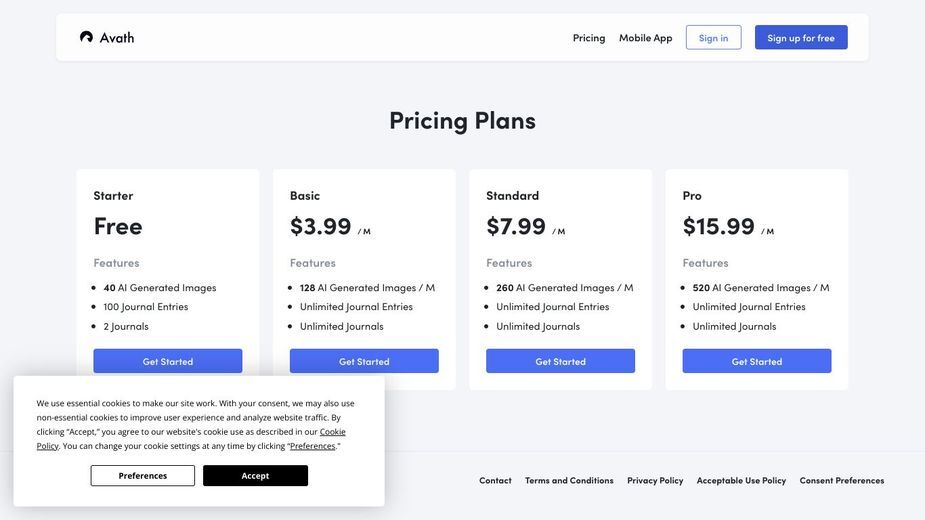Click the Pricing Plans heading
925x520 pixels.
[462, 120]
